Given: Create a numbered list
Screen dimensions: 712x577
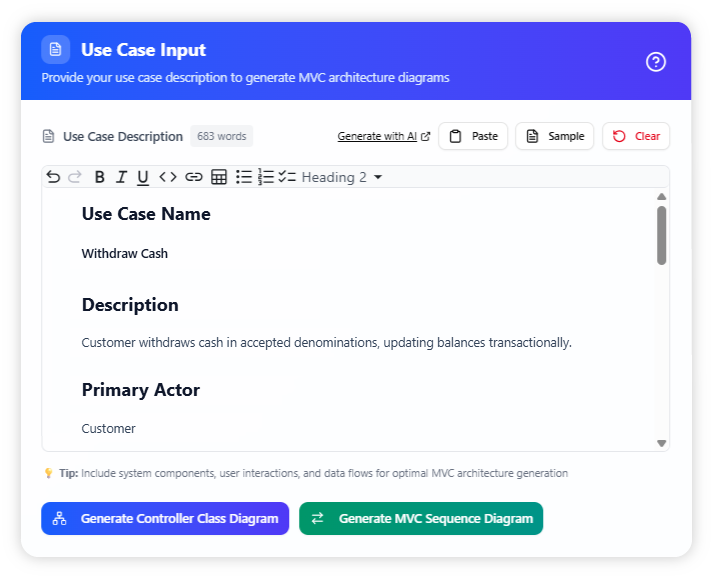Looking at the screenshot, I should [x=266, y=177].
